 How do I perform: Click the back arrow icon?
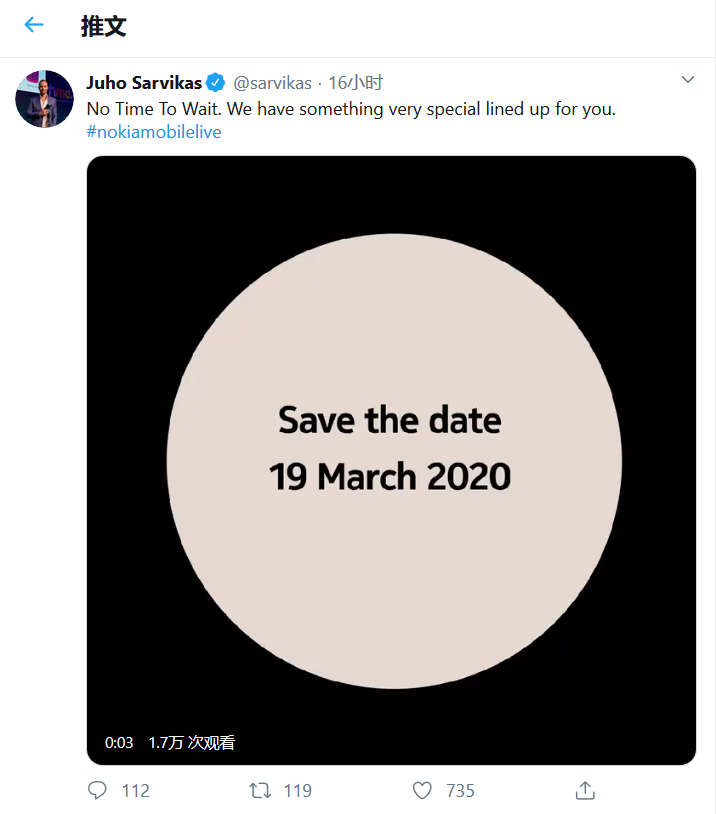(x=34, y=25)
